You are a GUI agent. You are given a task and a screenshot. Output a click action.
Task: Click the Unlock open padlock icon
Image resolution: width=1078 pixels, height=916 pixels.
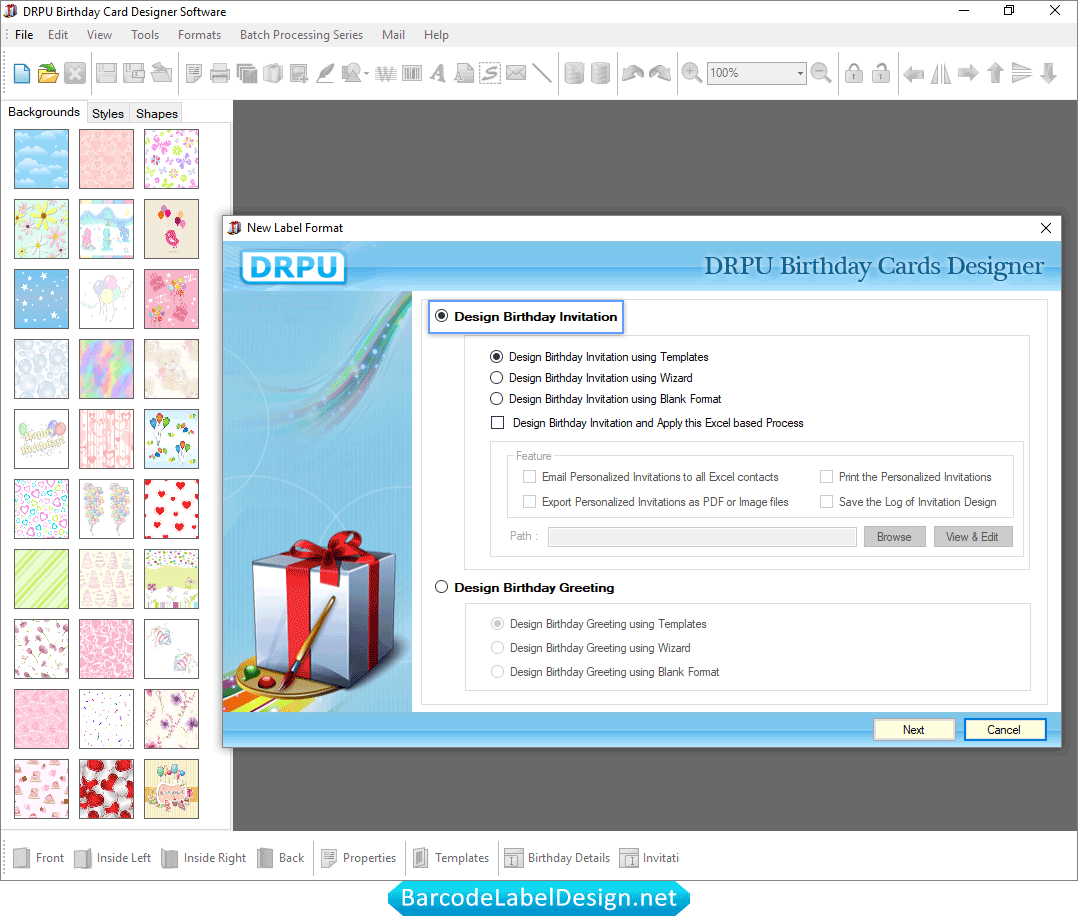coord(881,73)
